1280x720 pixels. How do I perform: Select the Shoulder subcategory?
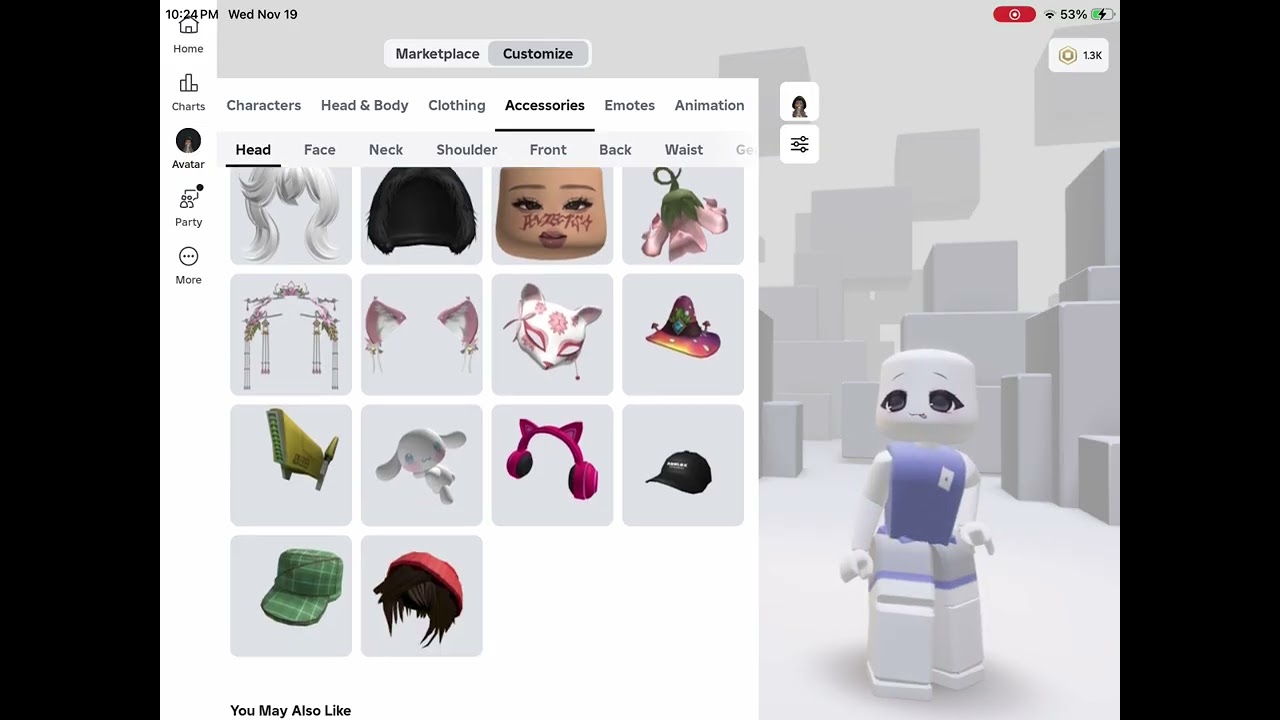point(466,150)
